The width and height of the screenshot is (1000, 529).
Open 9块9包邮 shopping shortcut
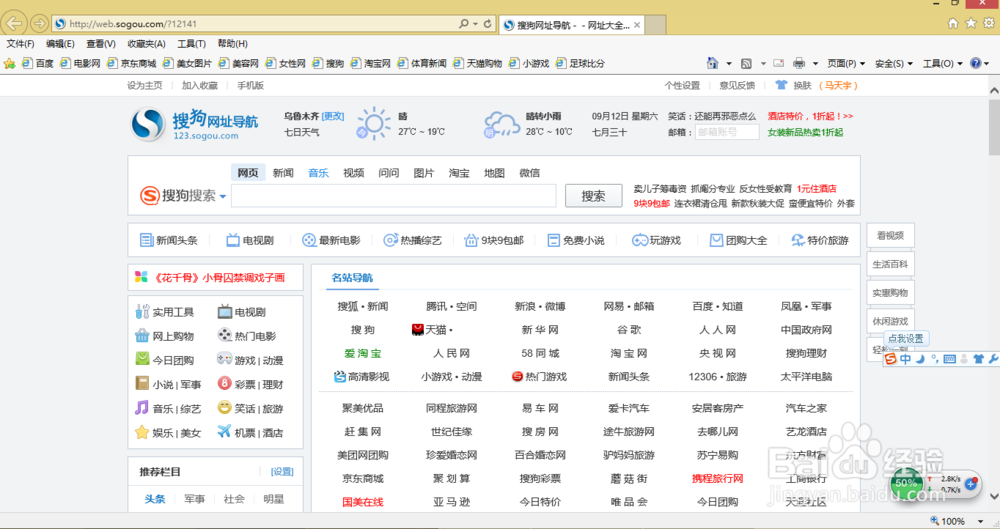494,240
